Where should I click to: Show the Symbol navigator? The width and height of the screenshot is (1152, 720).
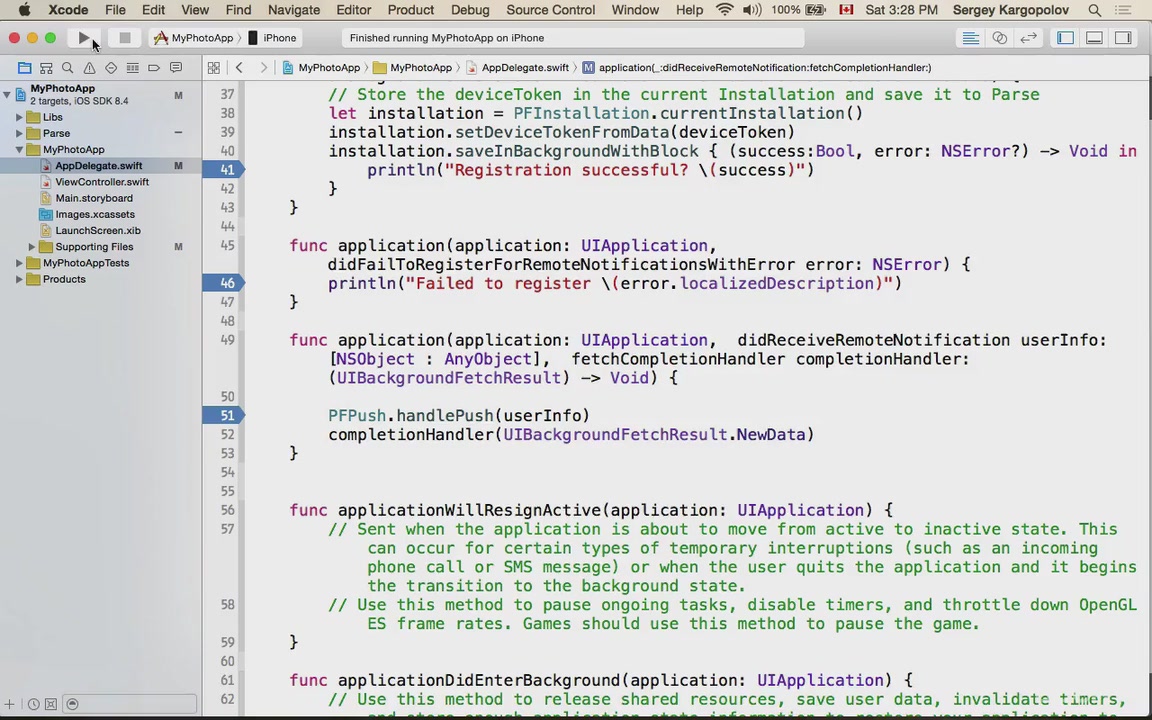click(x=46, y=68)
